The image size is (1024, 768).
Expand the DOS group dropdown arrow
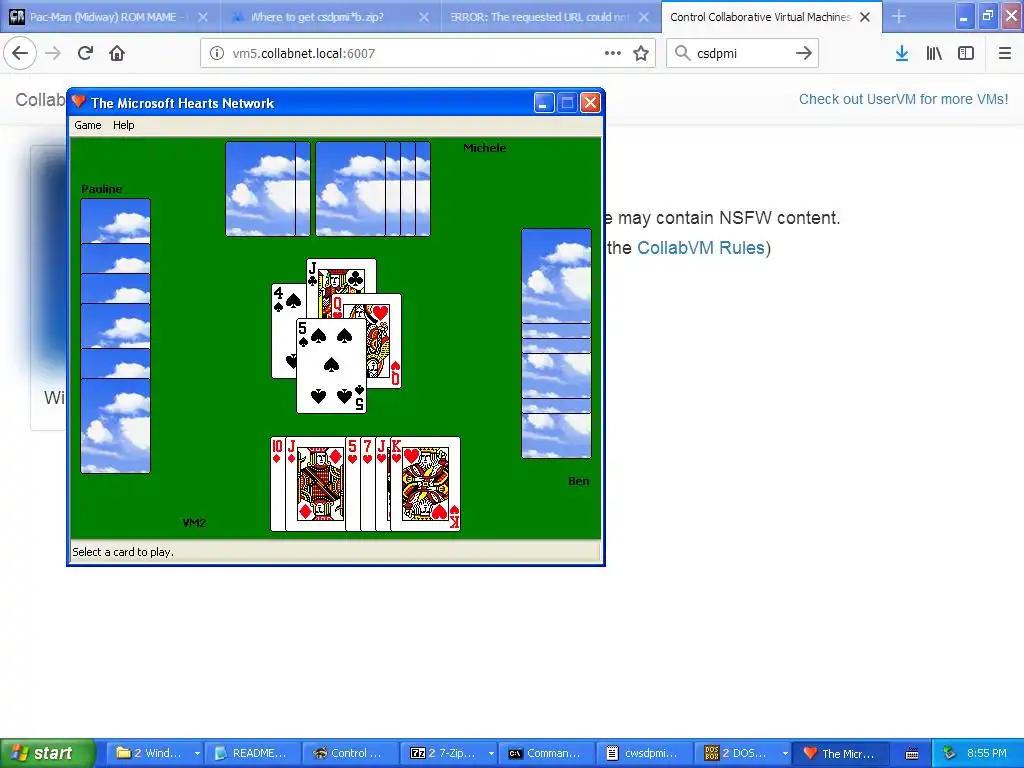[785, 754]
